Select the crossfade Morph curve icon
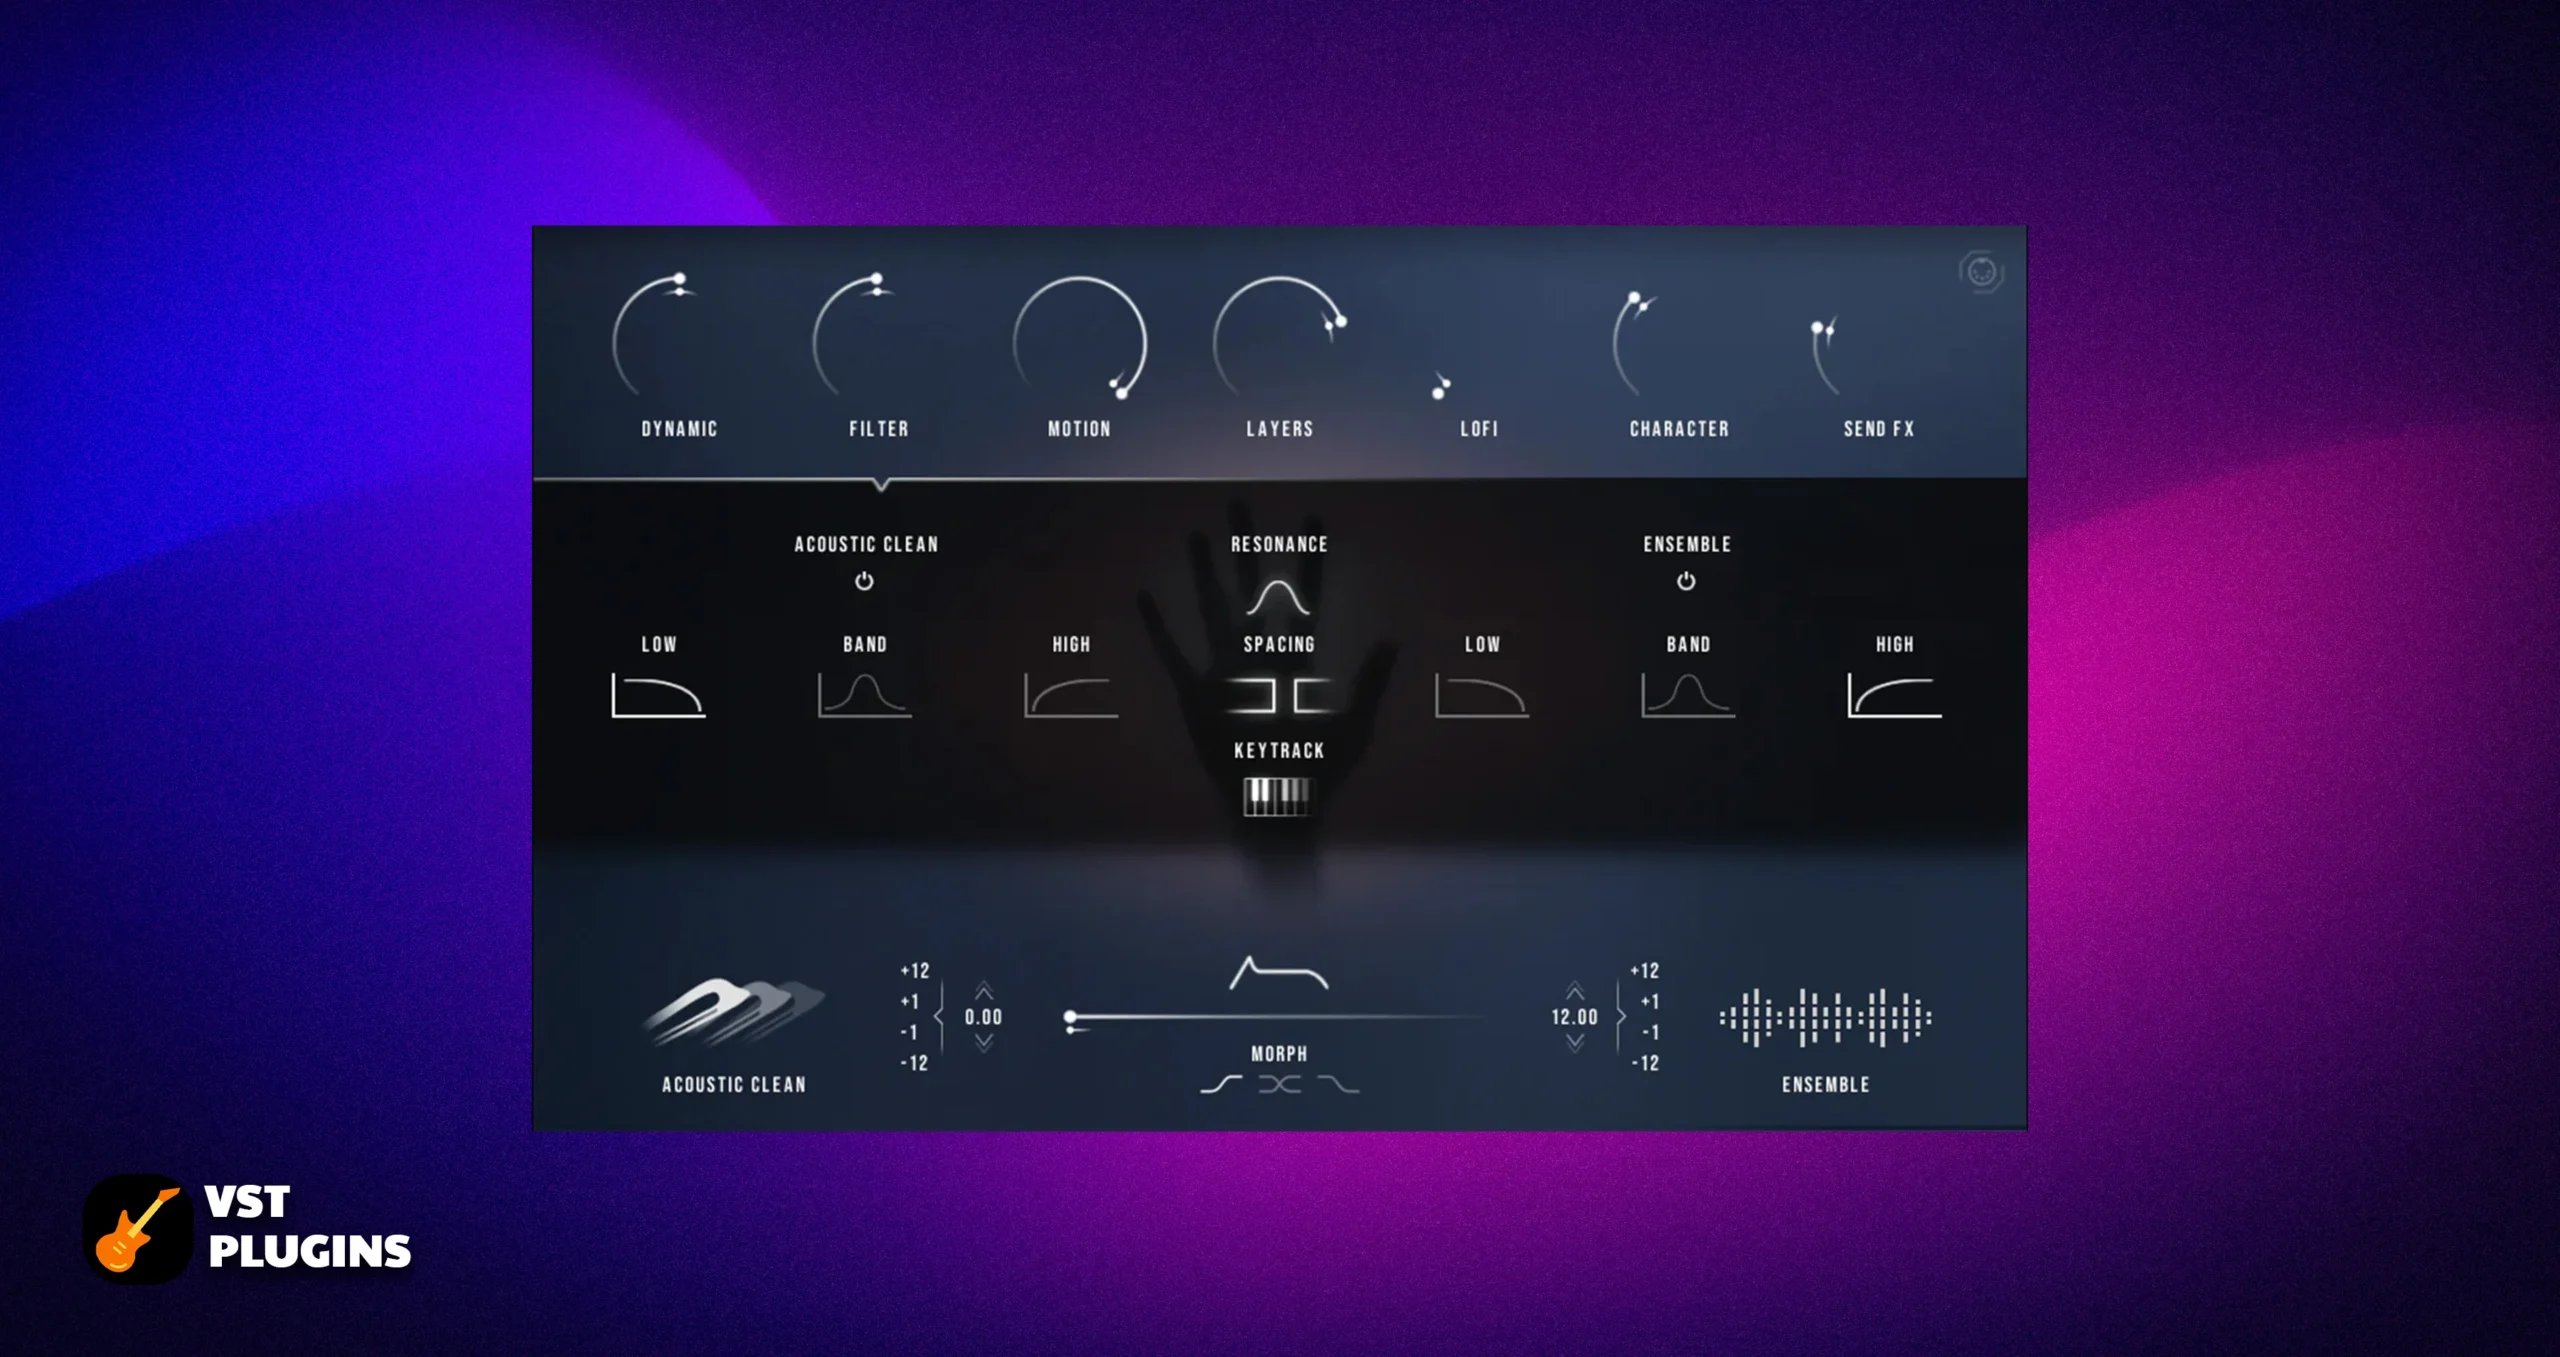 [x=1280, y=1085]
